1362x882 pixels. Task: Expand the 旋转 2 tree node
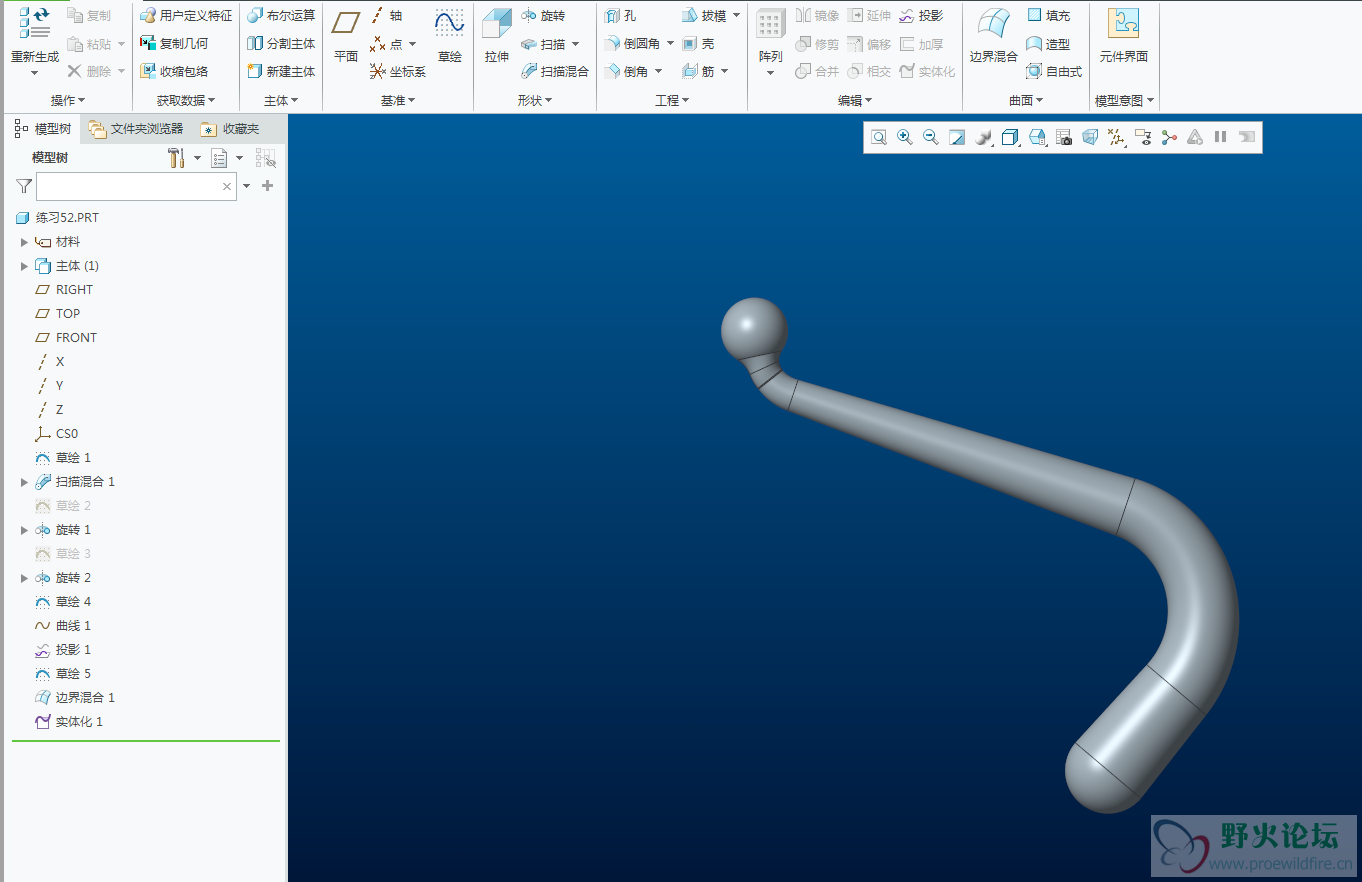24,578
